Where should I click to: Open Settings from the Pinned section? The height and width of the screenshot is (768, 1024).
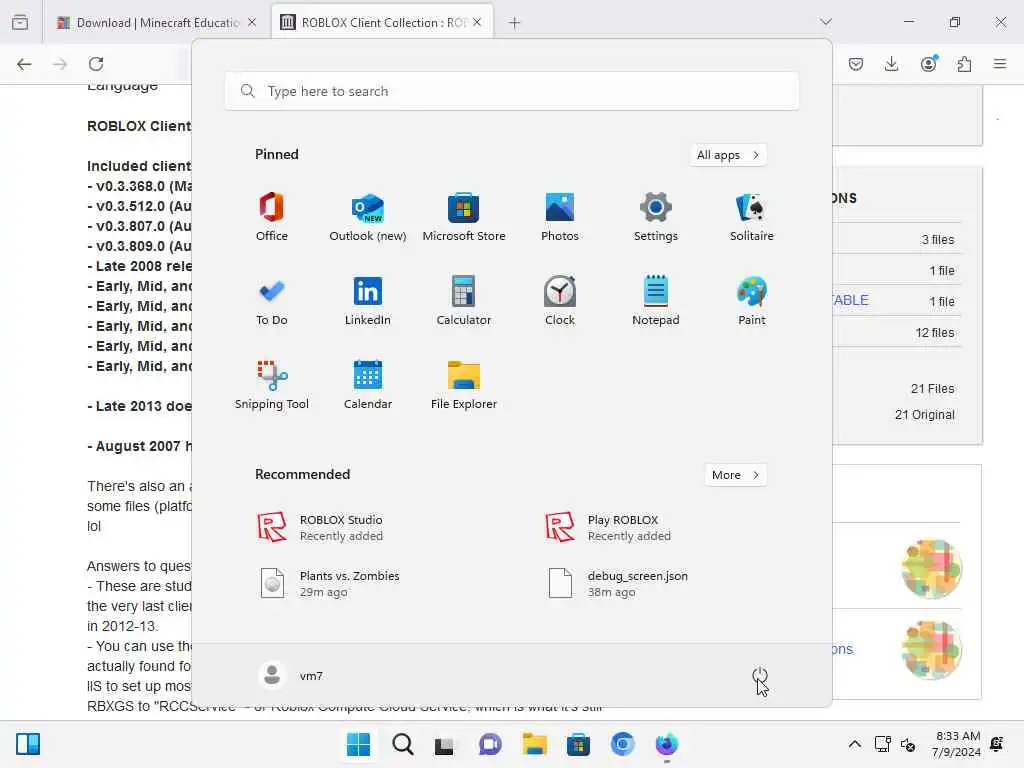click(656, 217)
